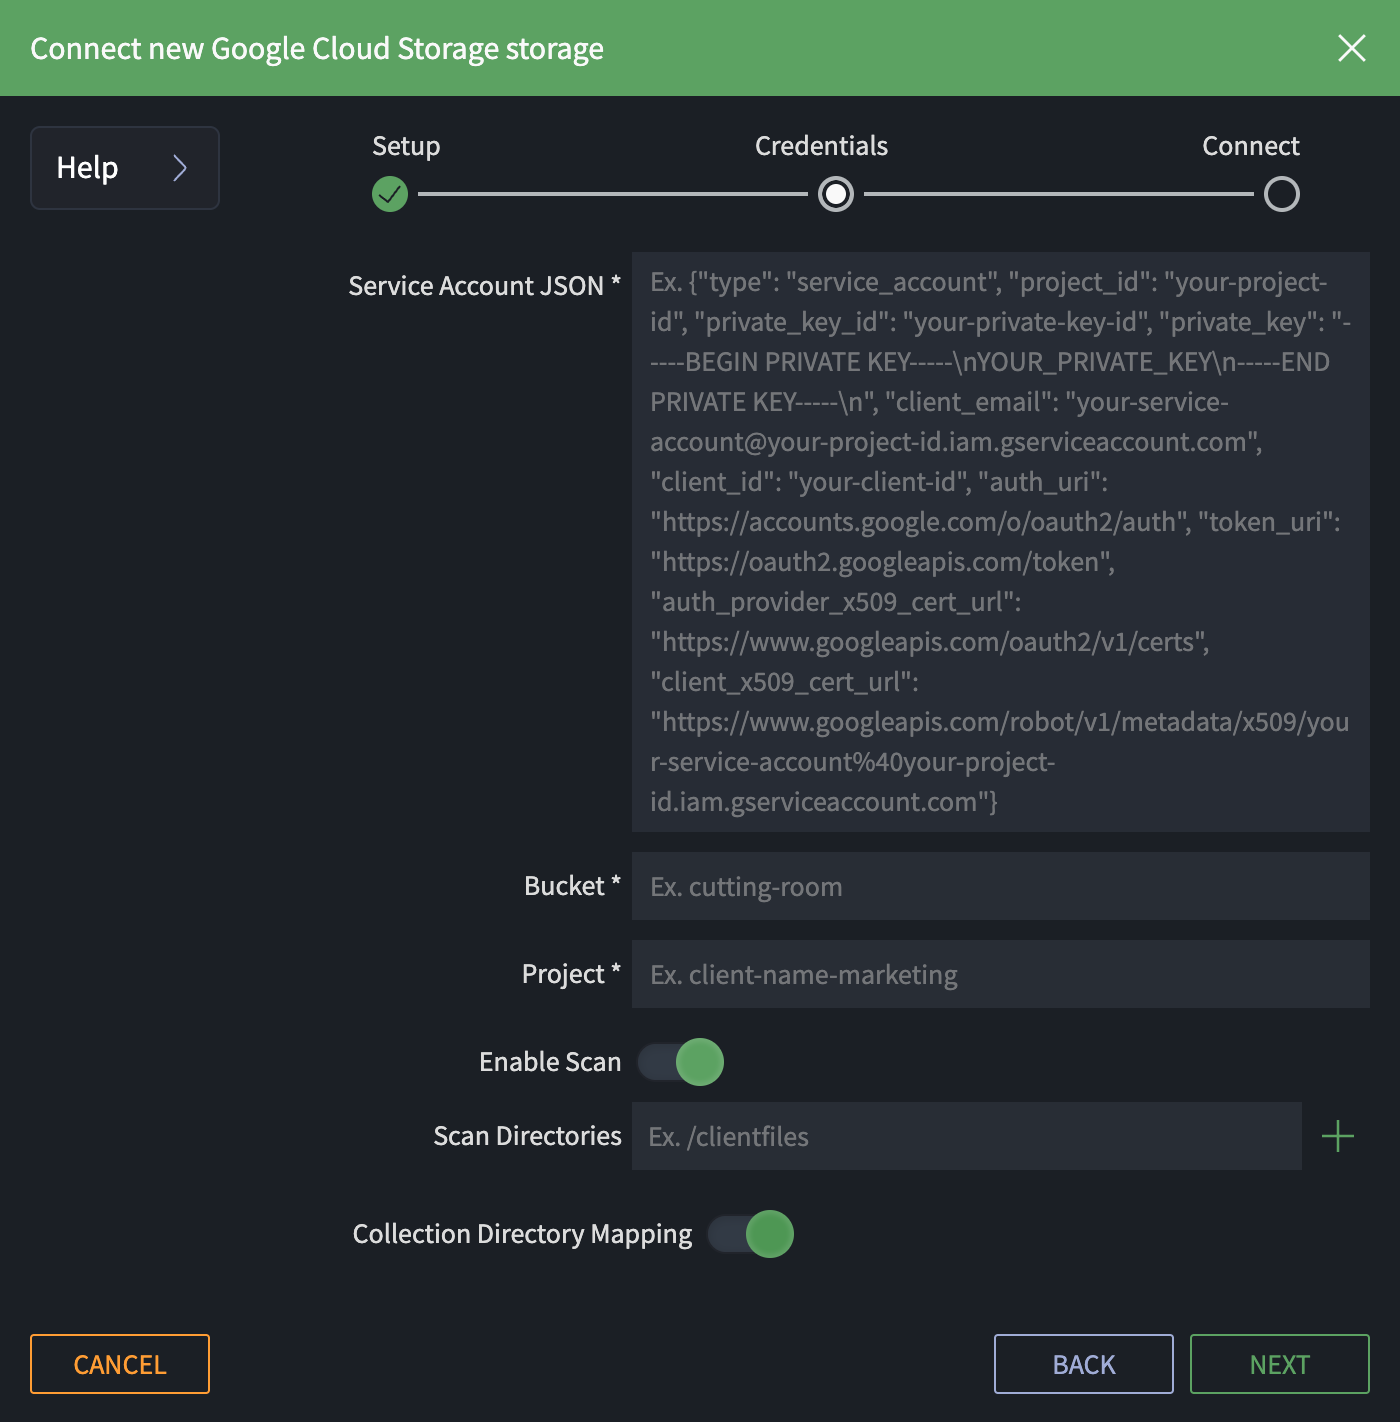Click the Bucket input field
Screen dimensions: 1400x1422
[1000, 886]
